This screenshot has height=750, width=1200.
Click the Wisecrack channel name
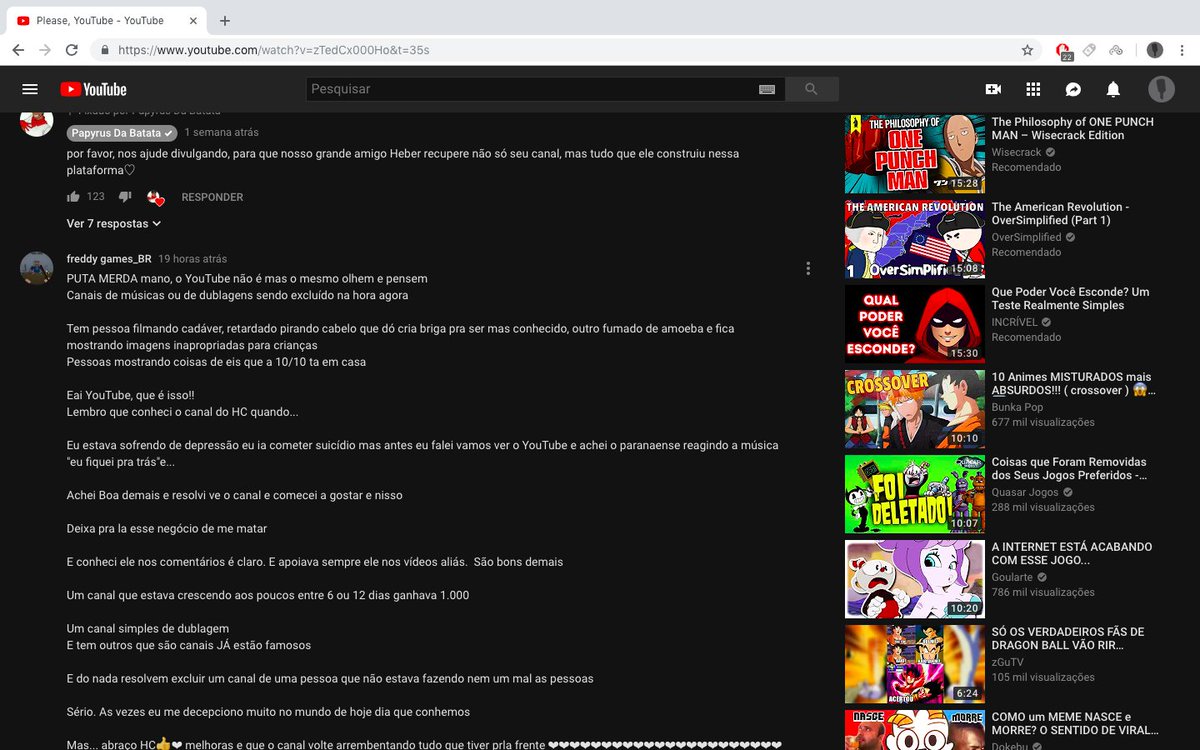coord(1016,152)
